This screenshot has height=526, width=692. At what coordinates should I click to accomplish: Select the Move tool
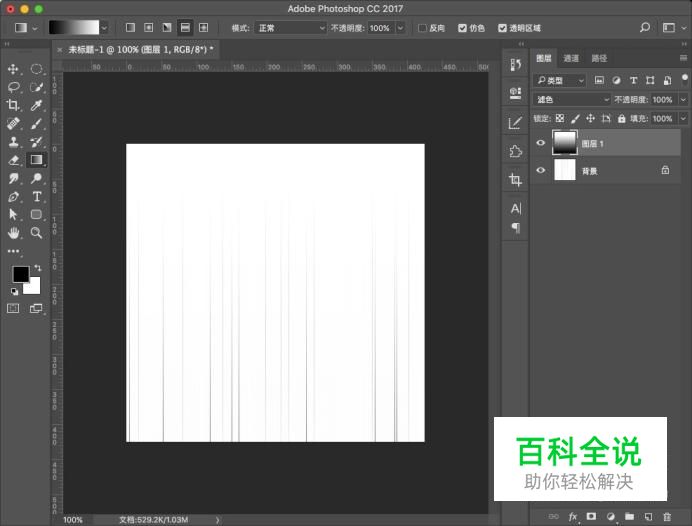[13, 69]
